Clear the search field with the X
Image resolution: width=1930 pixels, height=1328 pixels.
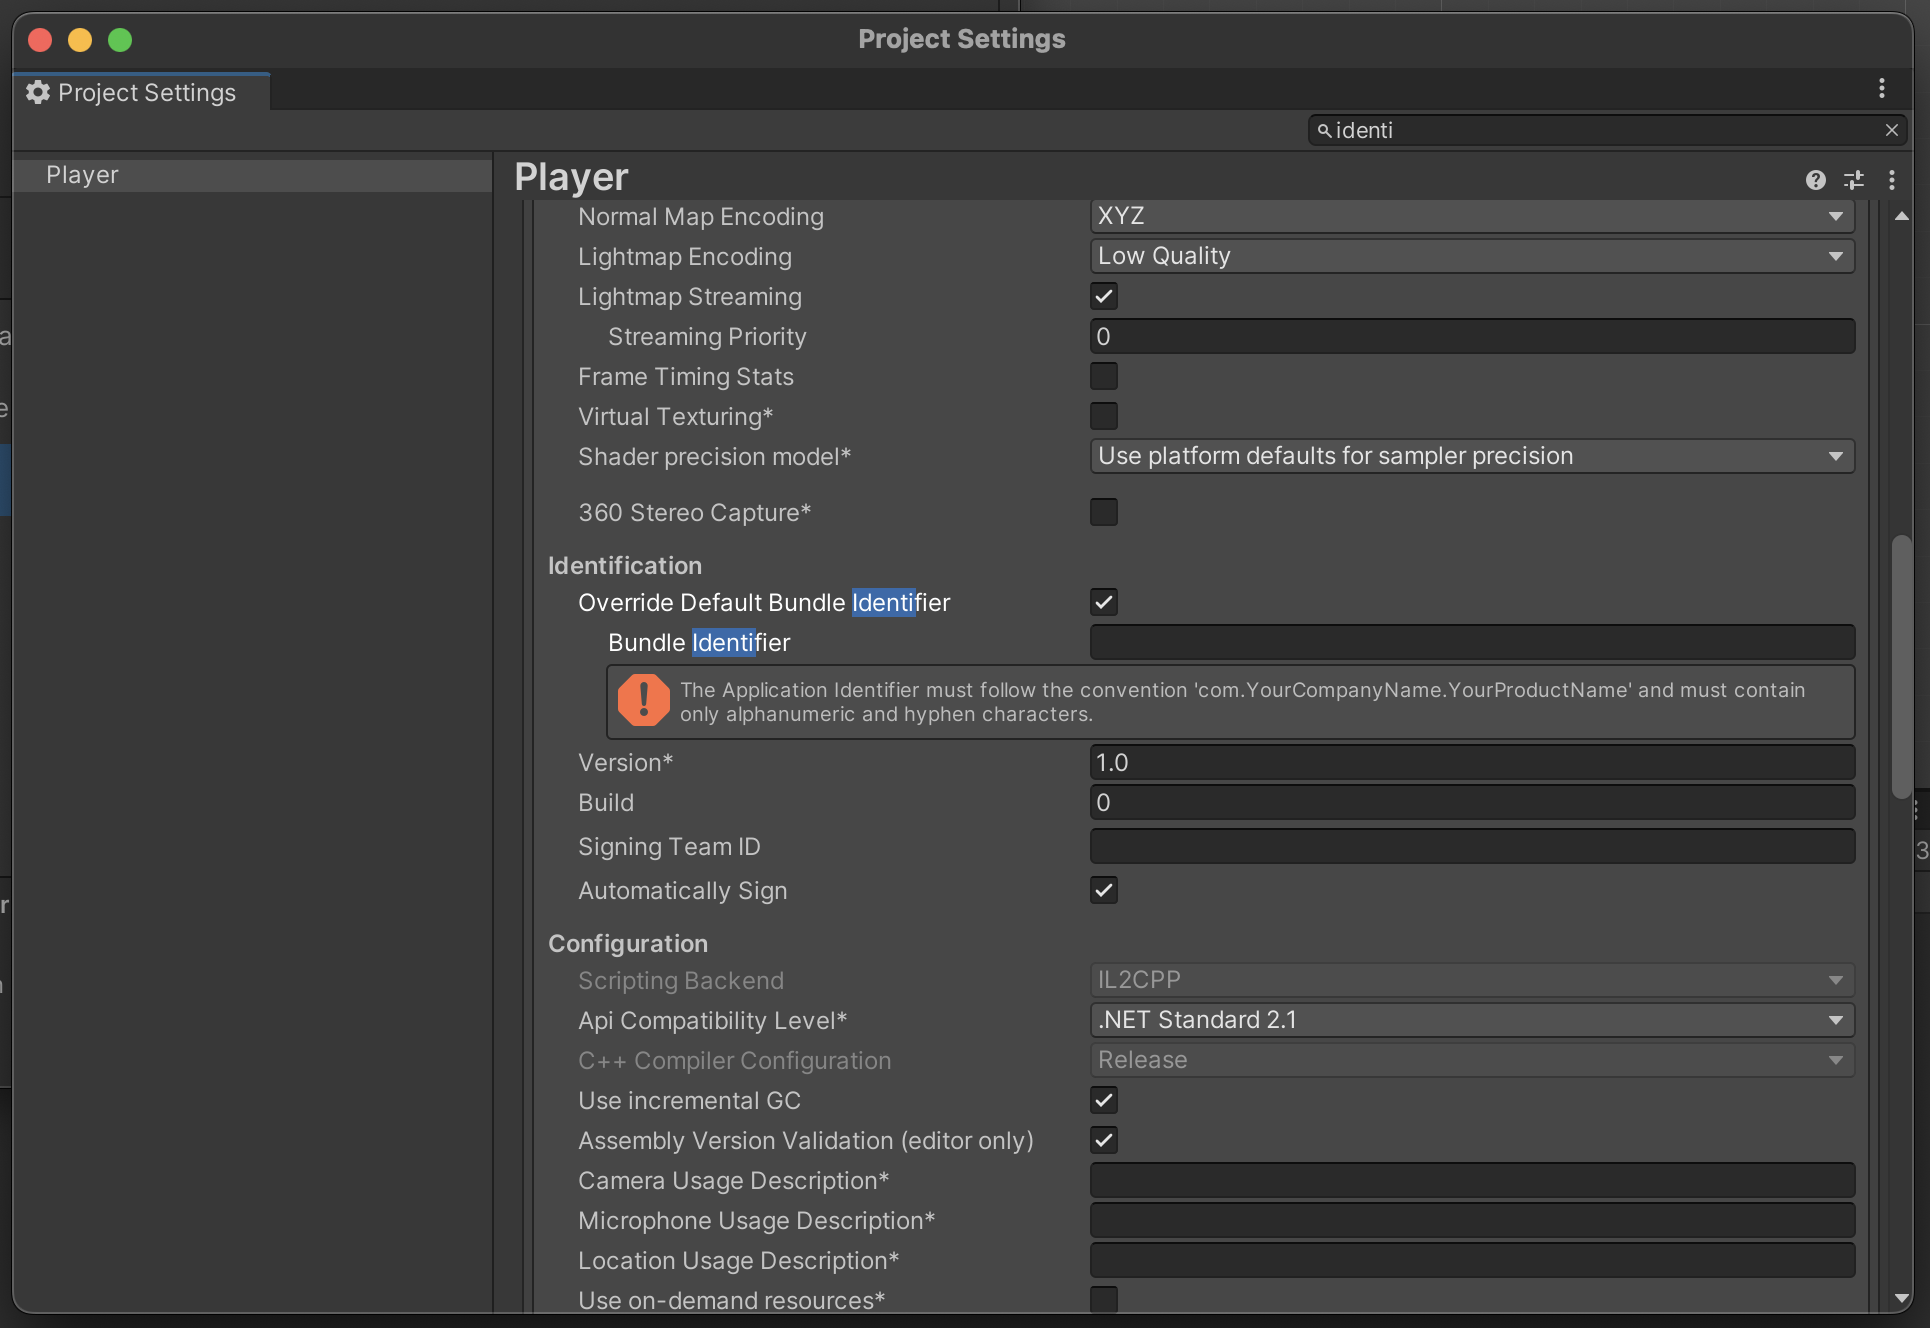[1891, 130]
